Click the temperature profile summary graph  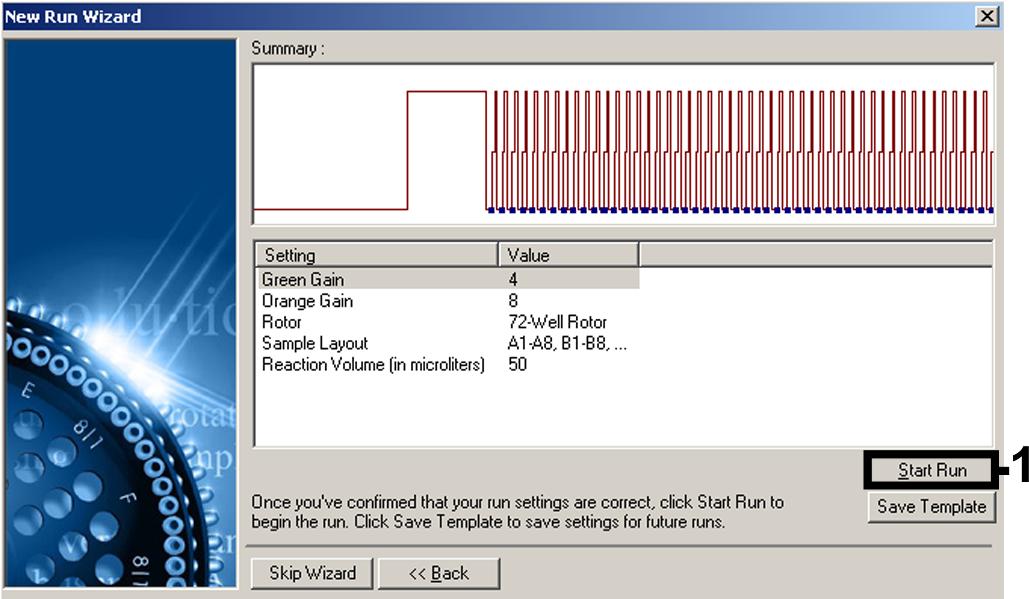pyautogui.click(x=623, y=145)
